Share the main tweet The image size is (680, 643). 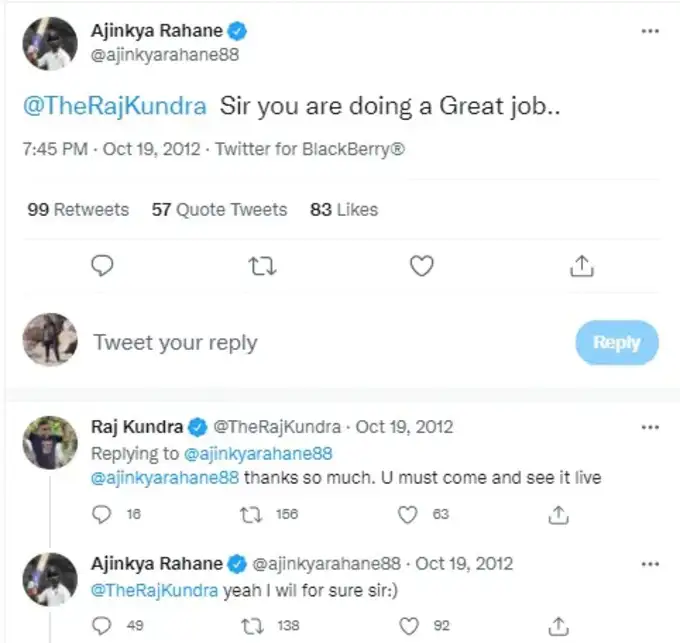click(583, 265)
